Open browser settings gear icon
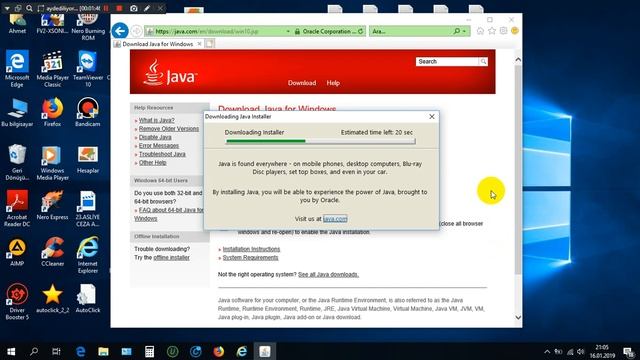 503,31
